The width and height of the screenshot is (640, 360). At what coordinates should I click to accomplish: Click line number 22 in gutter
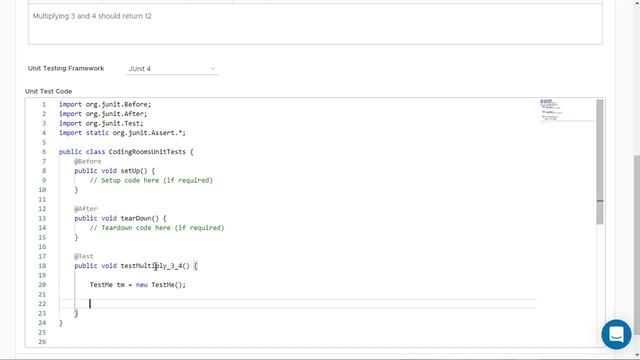click(42, 304)
